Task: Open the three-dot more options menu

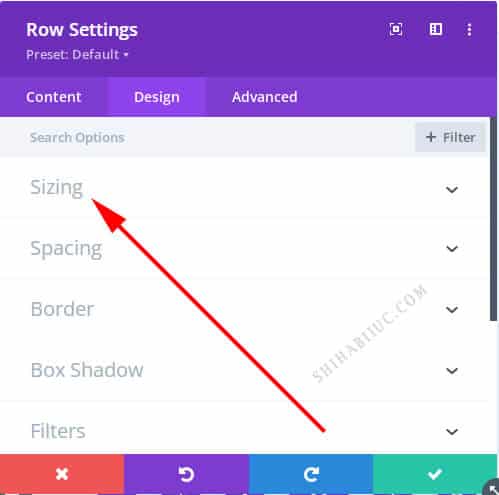Action: 469,30
